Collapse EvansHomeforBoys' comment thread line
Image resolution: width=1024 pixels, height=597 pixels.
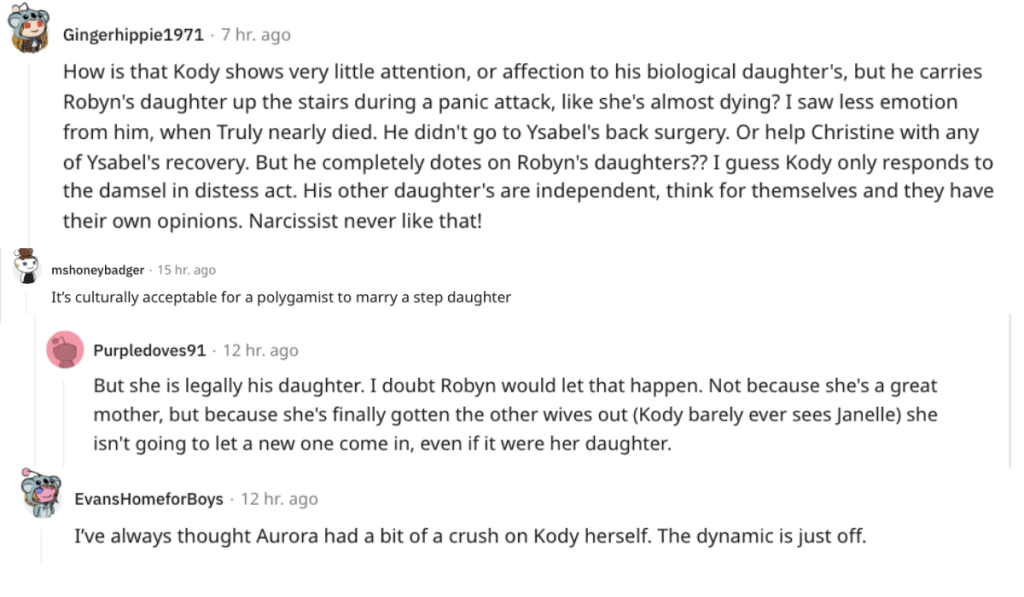point(41,540)
